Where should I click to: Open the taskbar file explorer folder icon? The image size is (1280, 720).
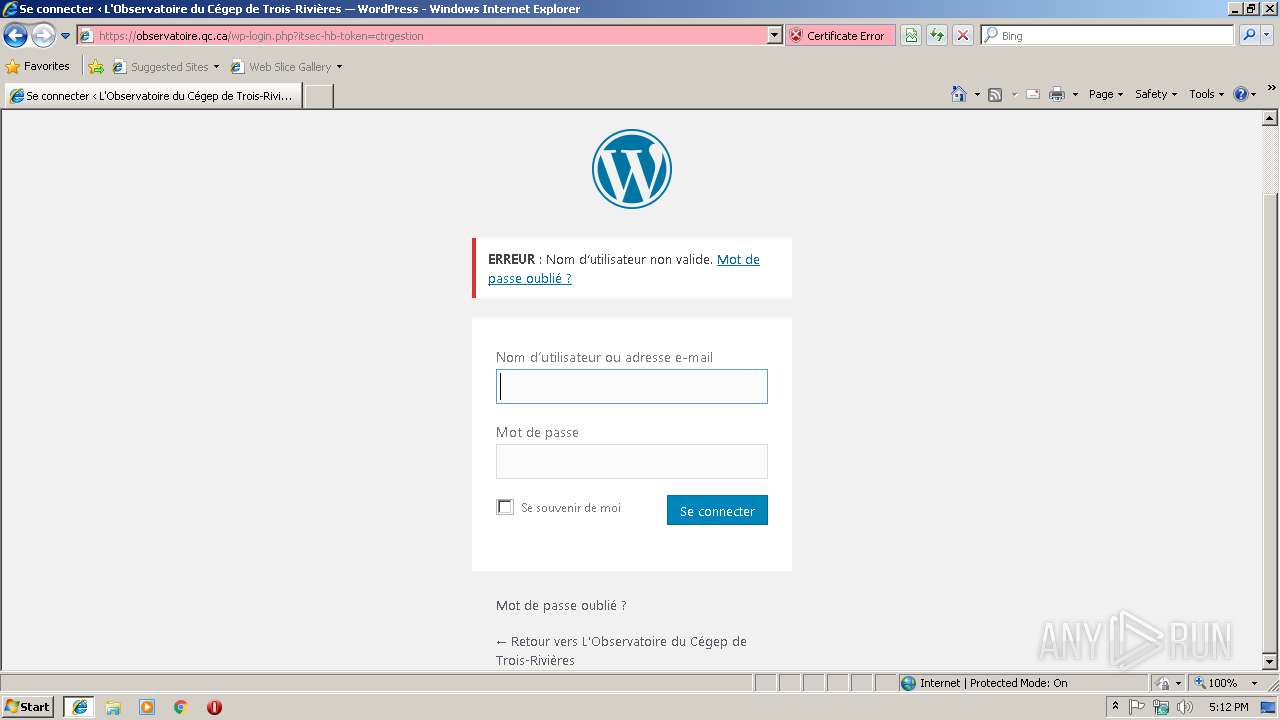click(x=113, y=707)
